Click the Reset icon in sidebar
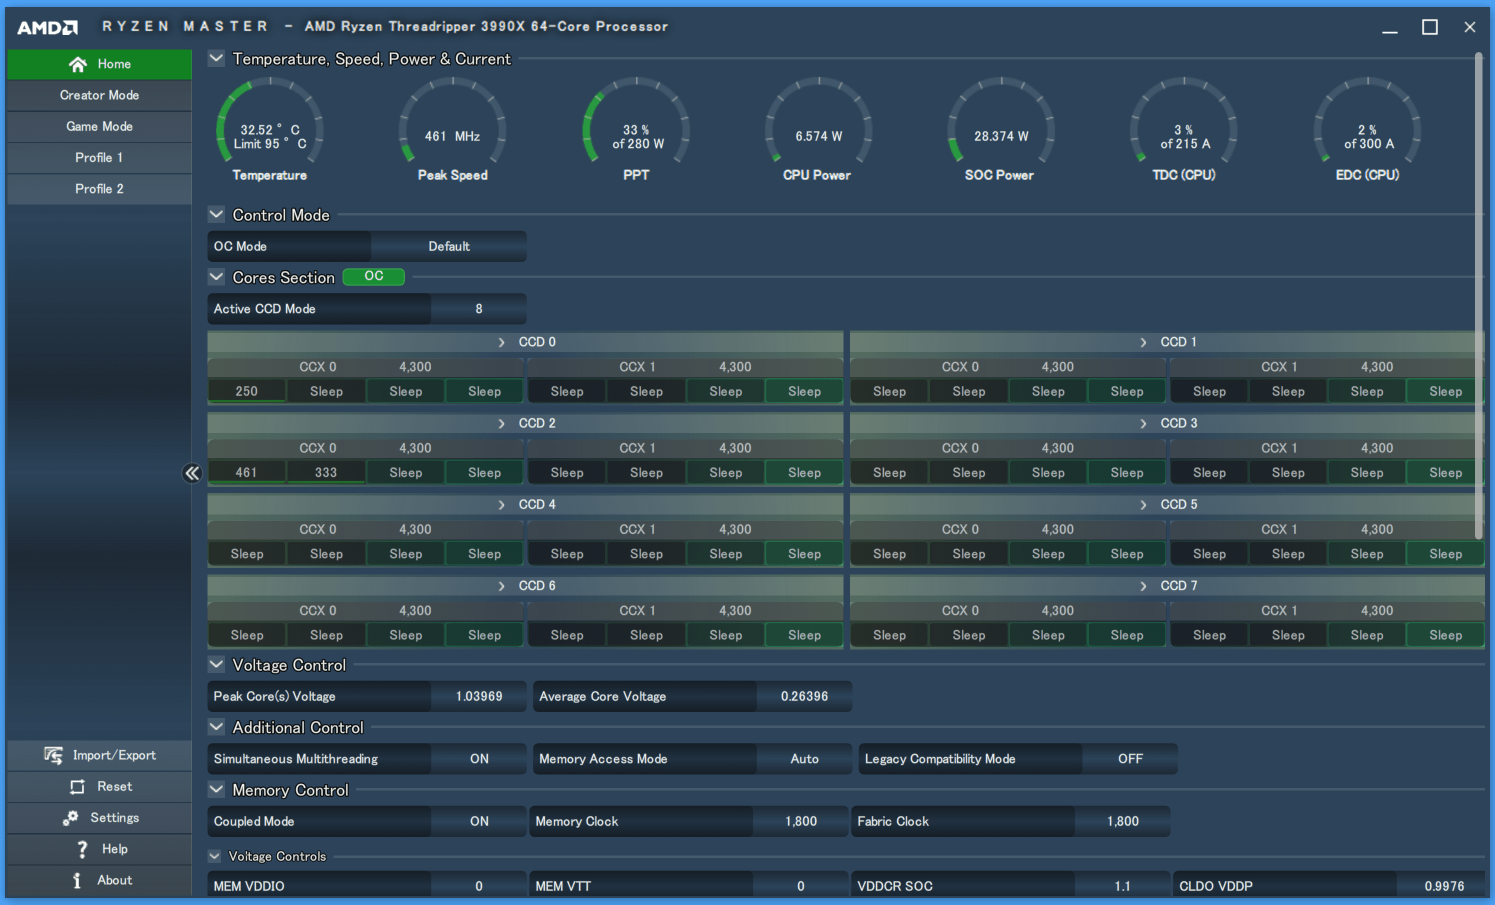The width and height of the screenshot is (1495, 905). (77, 787)
